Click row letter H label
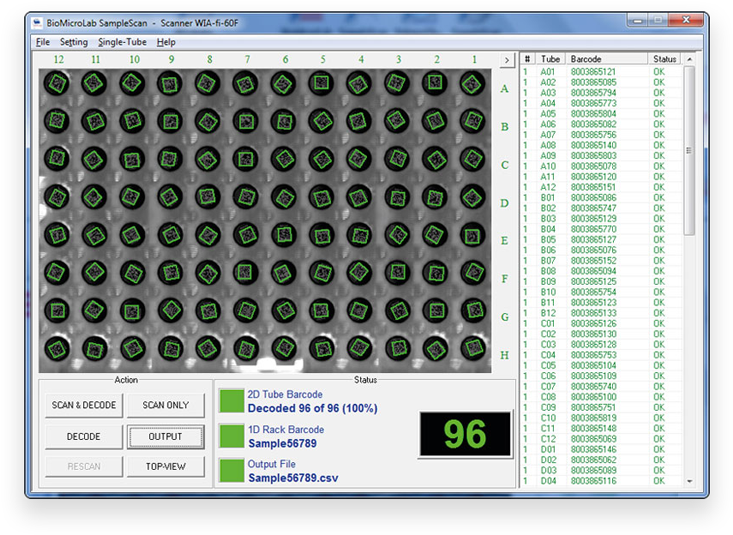 coord(504,355)
